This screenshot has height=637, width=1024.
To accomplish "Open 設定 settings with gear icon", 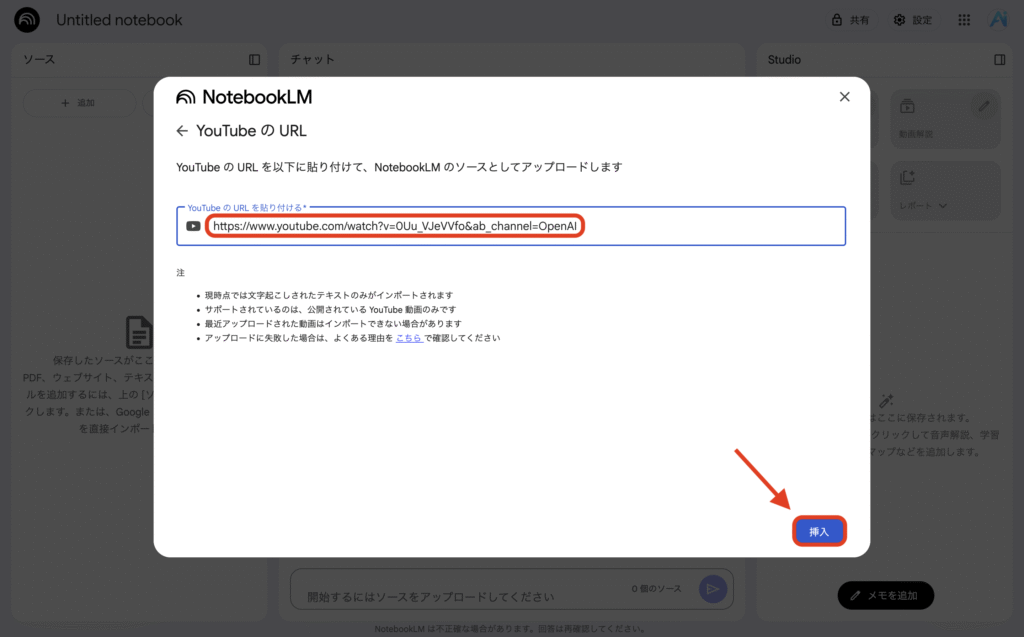I will tap(913, 20).
